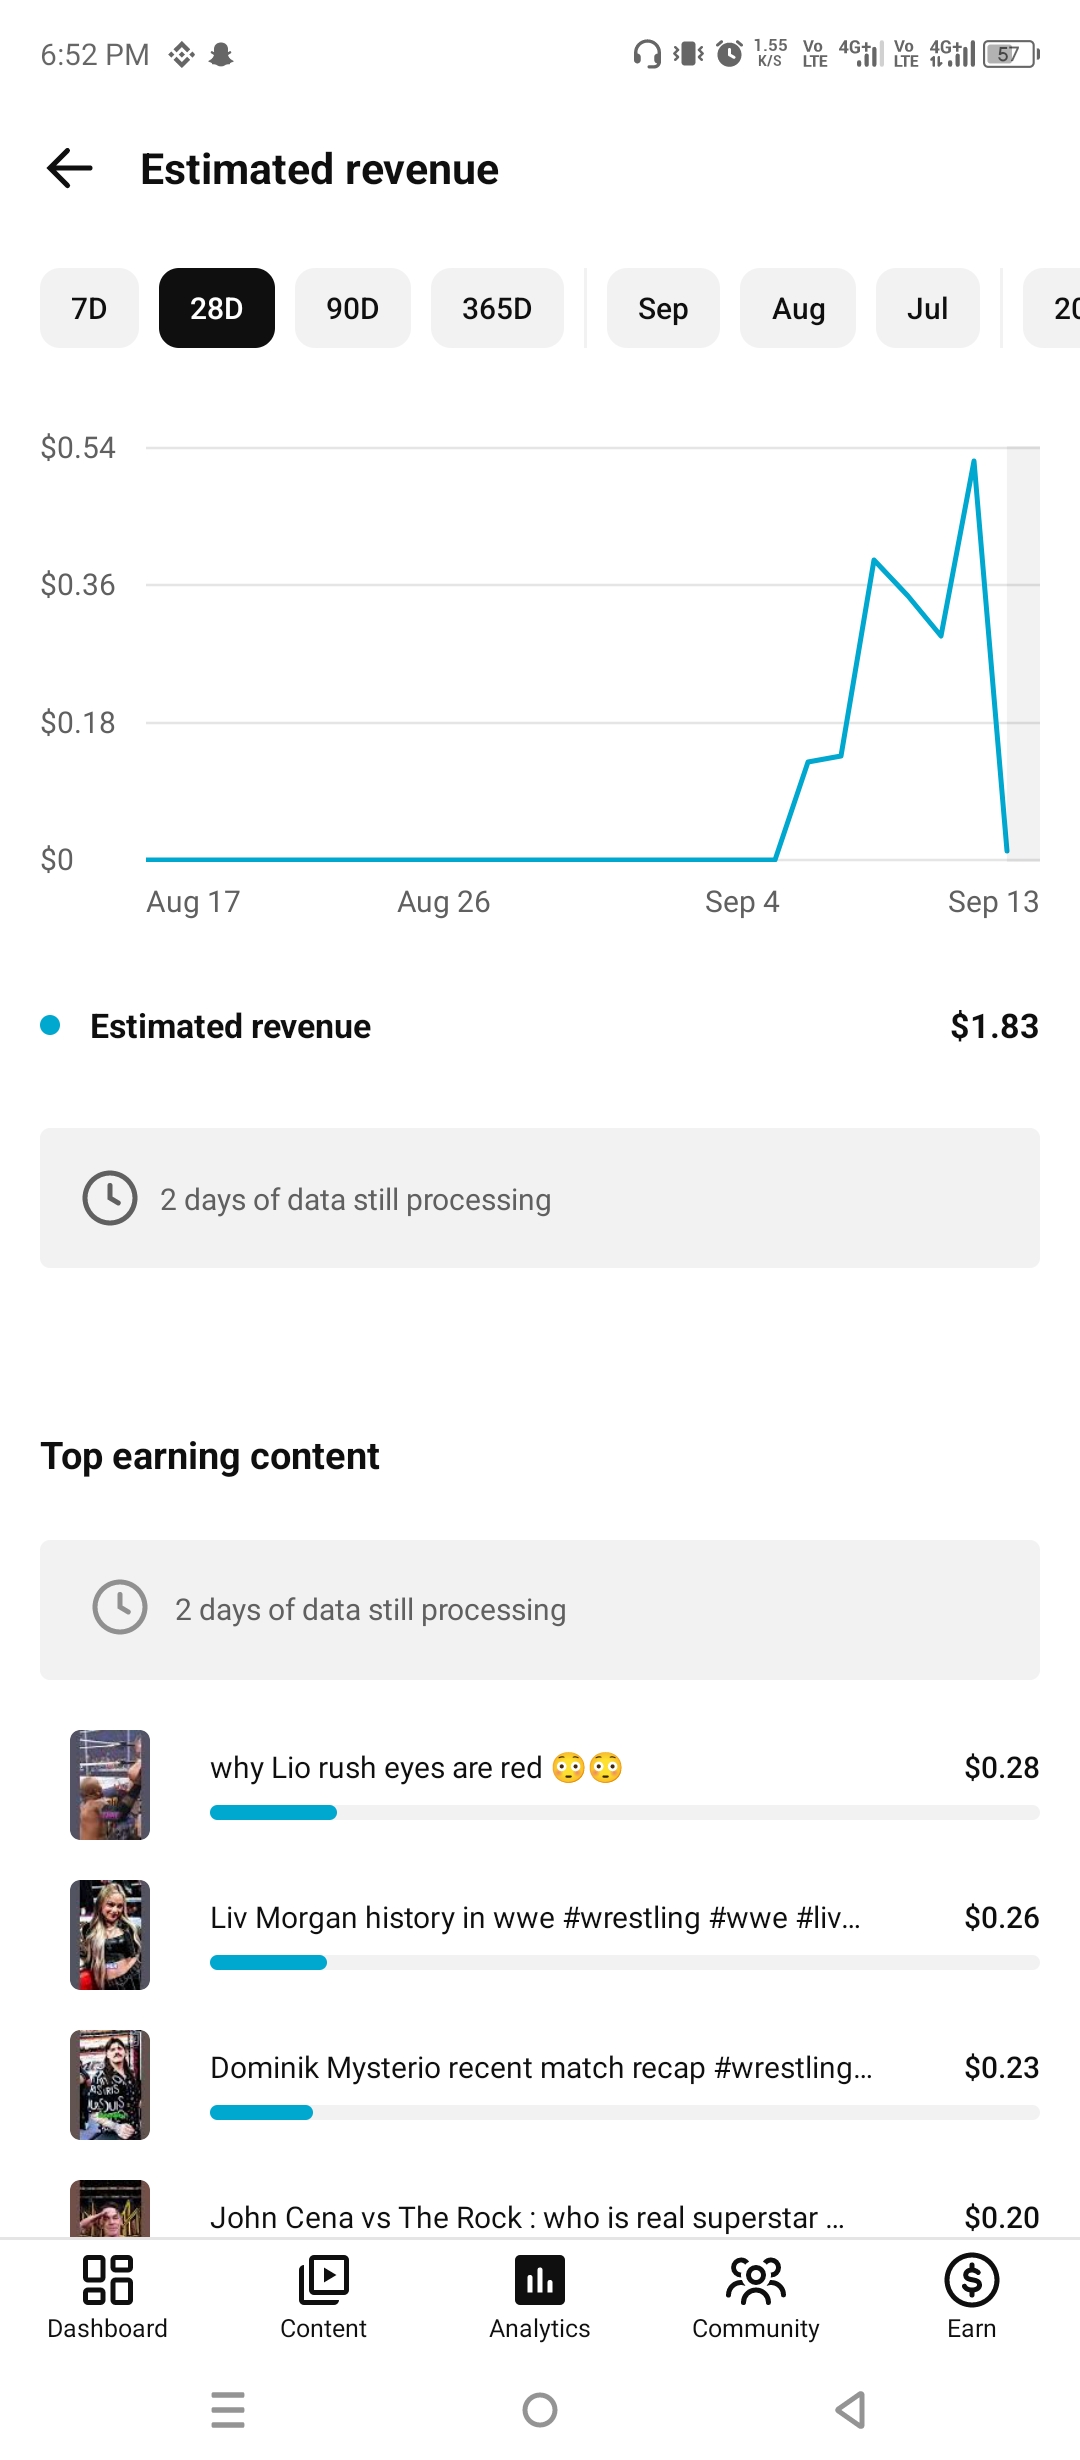Image resolution: width=1080 pixels, height=2460 pixels.
Task: Click Dominik Mysterio video revenue progress bar
Action: point(625,2112)
